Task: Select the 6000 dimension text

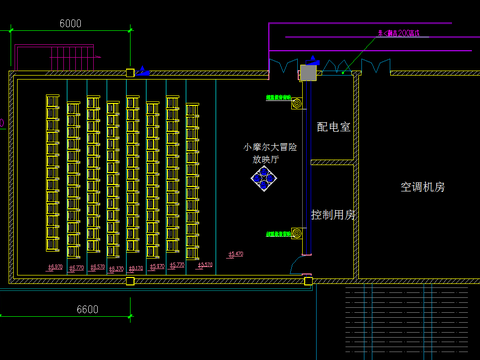Action: pyautogui.click(x=70, y=23)
